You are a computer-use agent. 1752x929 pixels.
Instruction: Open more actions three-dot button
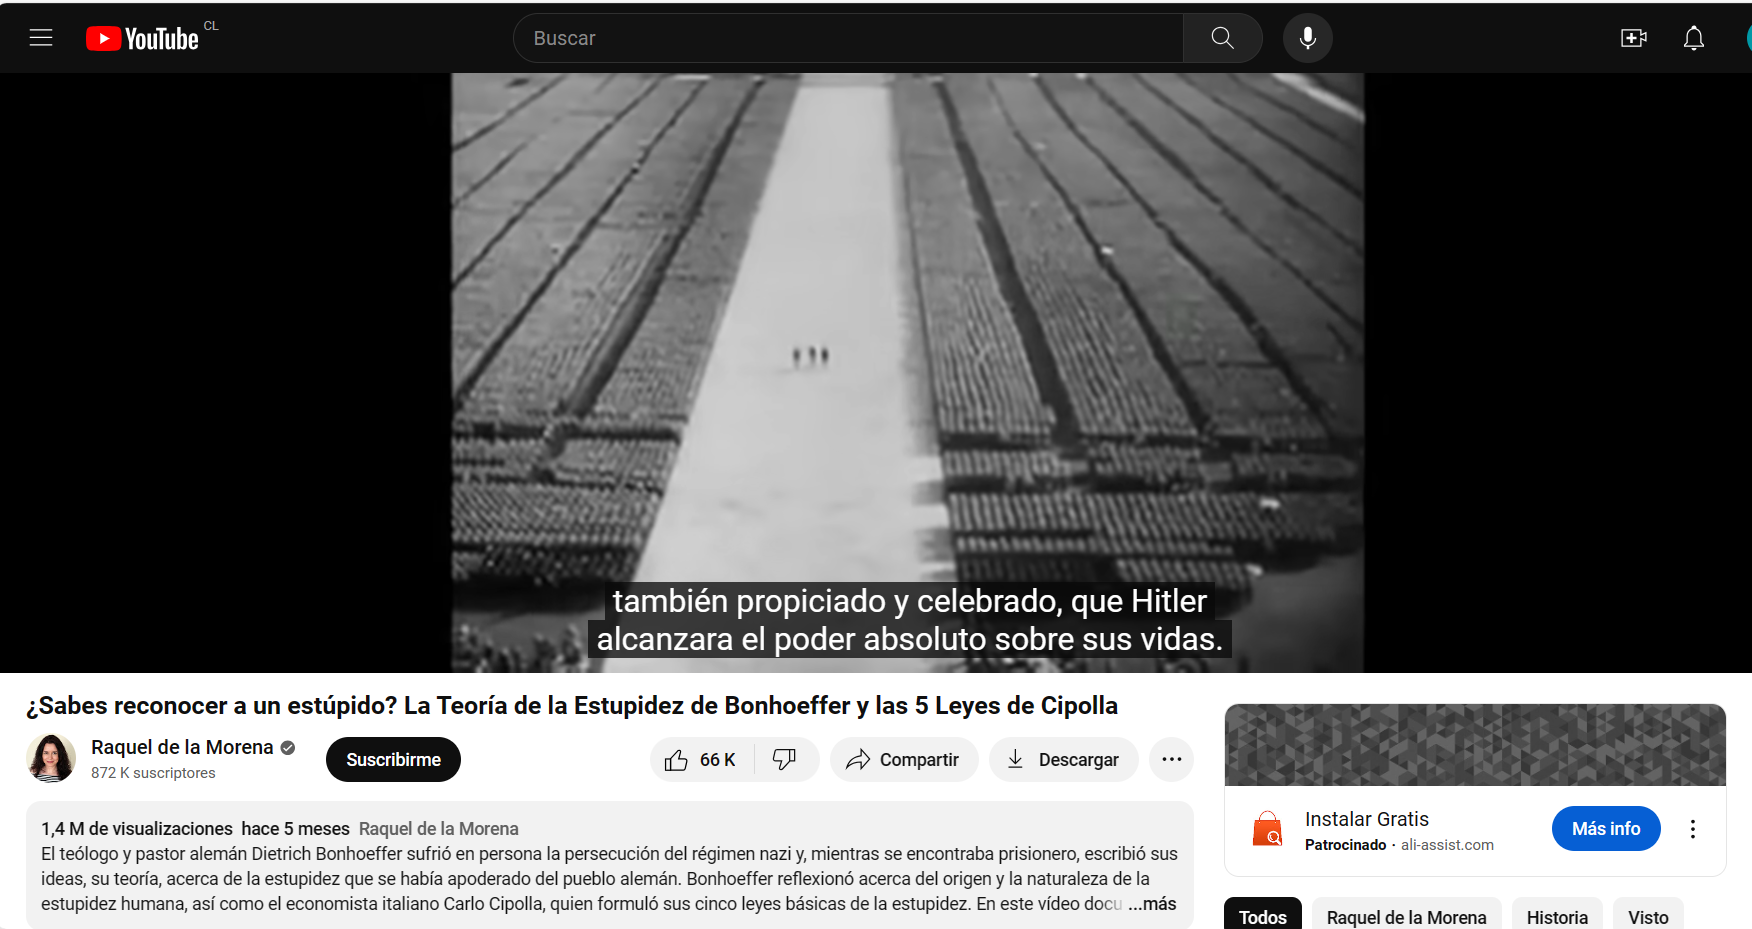click(1171, 760)
